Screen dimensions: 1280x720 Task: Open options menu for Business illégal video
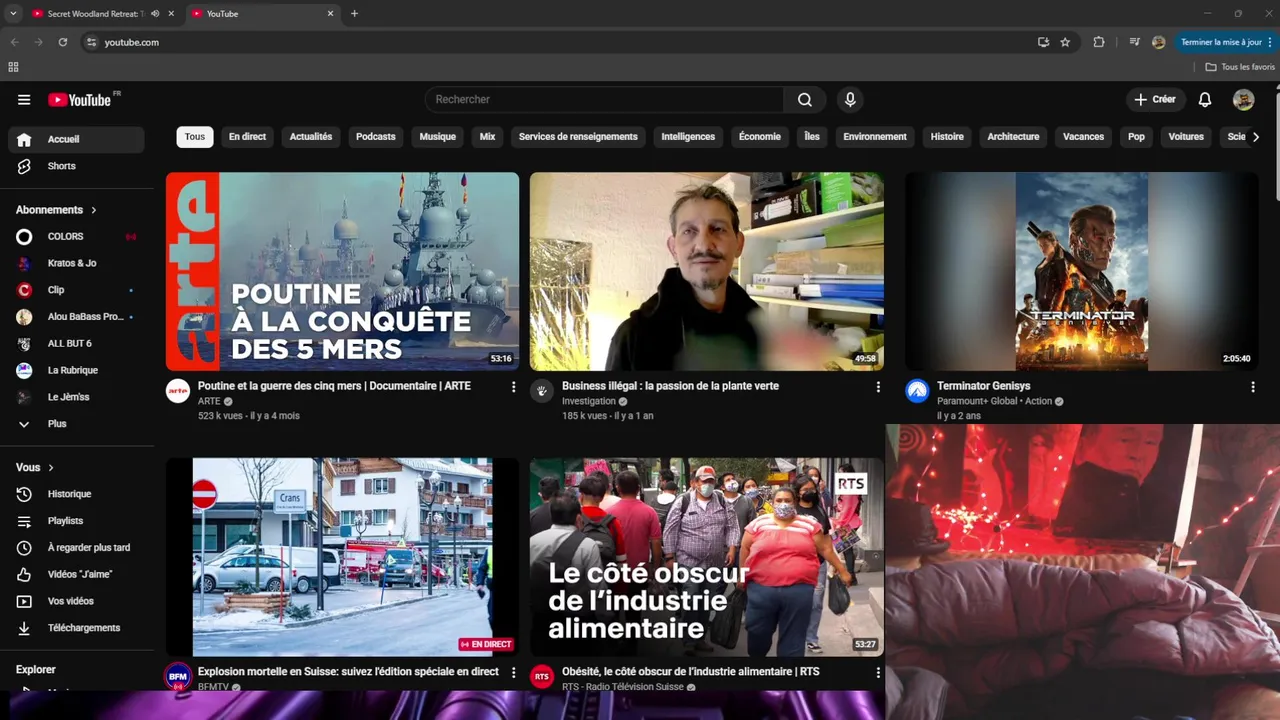pos(878,387)
